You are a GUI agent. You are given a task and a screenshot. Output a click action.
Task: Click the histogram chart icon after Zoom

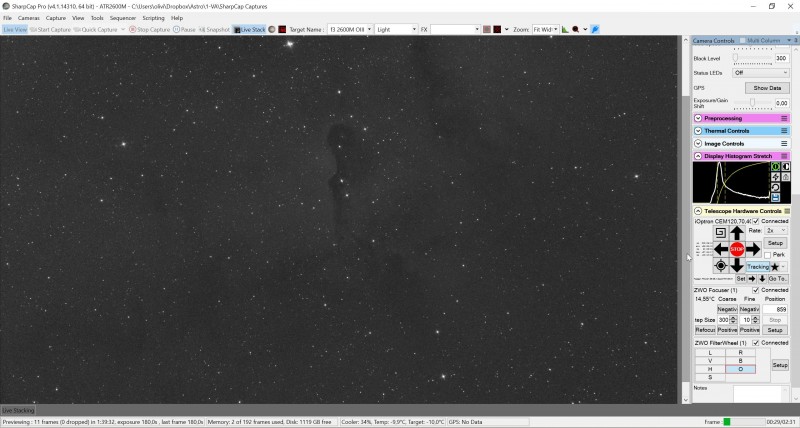click(565, 30)
